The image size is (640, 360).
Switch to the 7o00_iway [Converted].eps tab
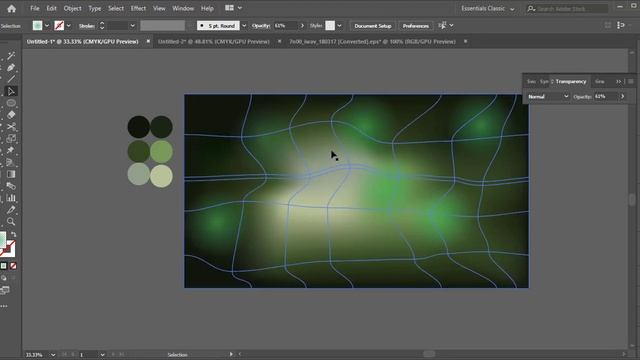[372, 42]
